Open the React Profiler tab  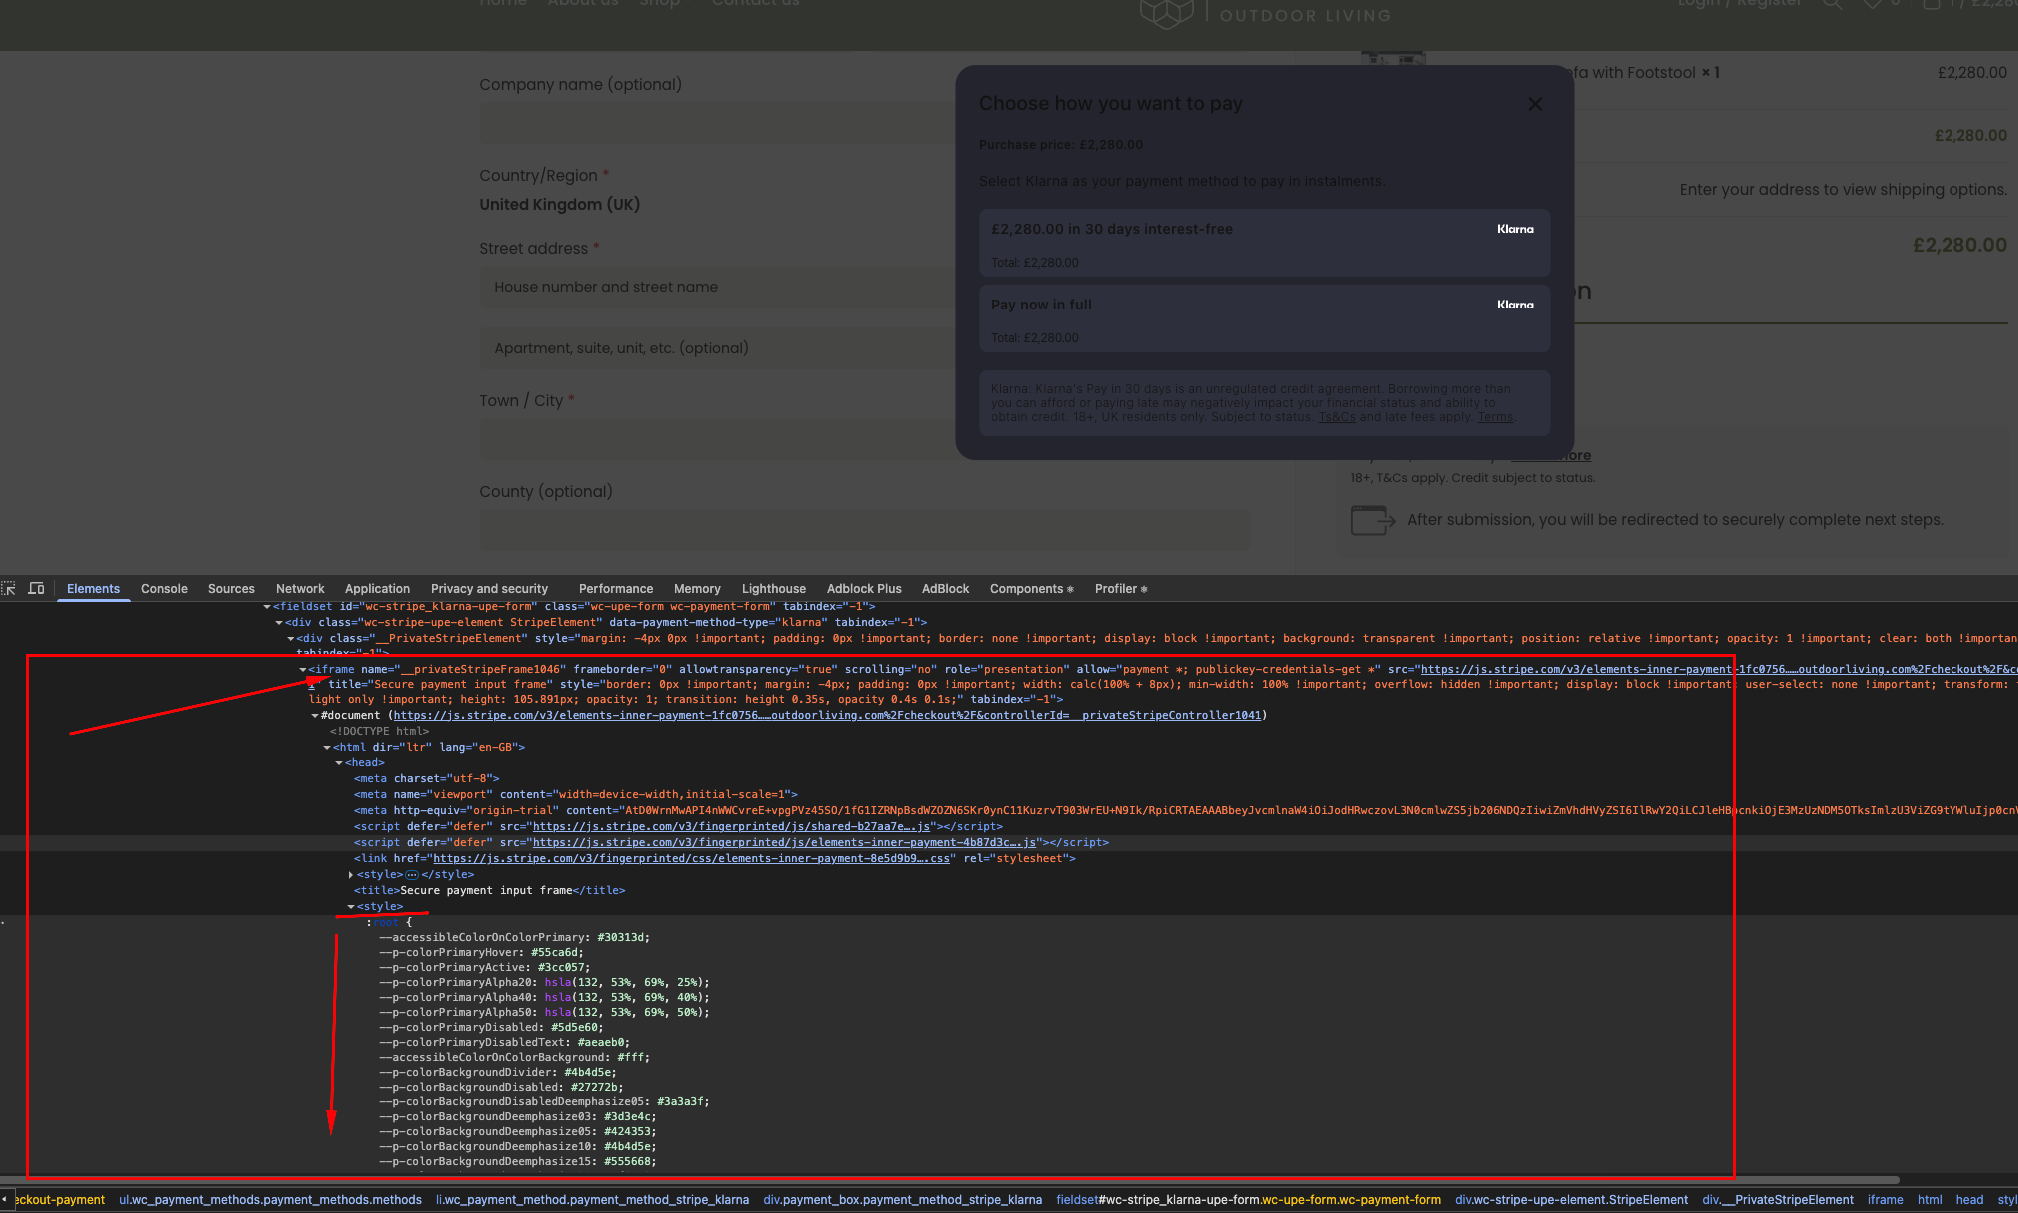point(1120,589)
